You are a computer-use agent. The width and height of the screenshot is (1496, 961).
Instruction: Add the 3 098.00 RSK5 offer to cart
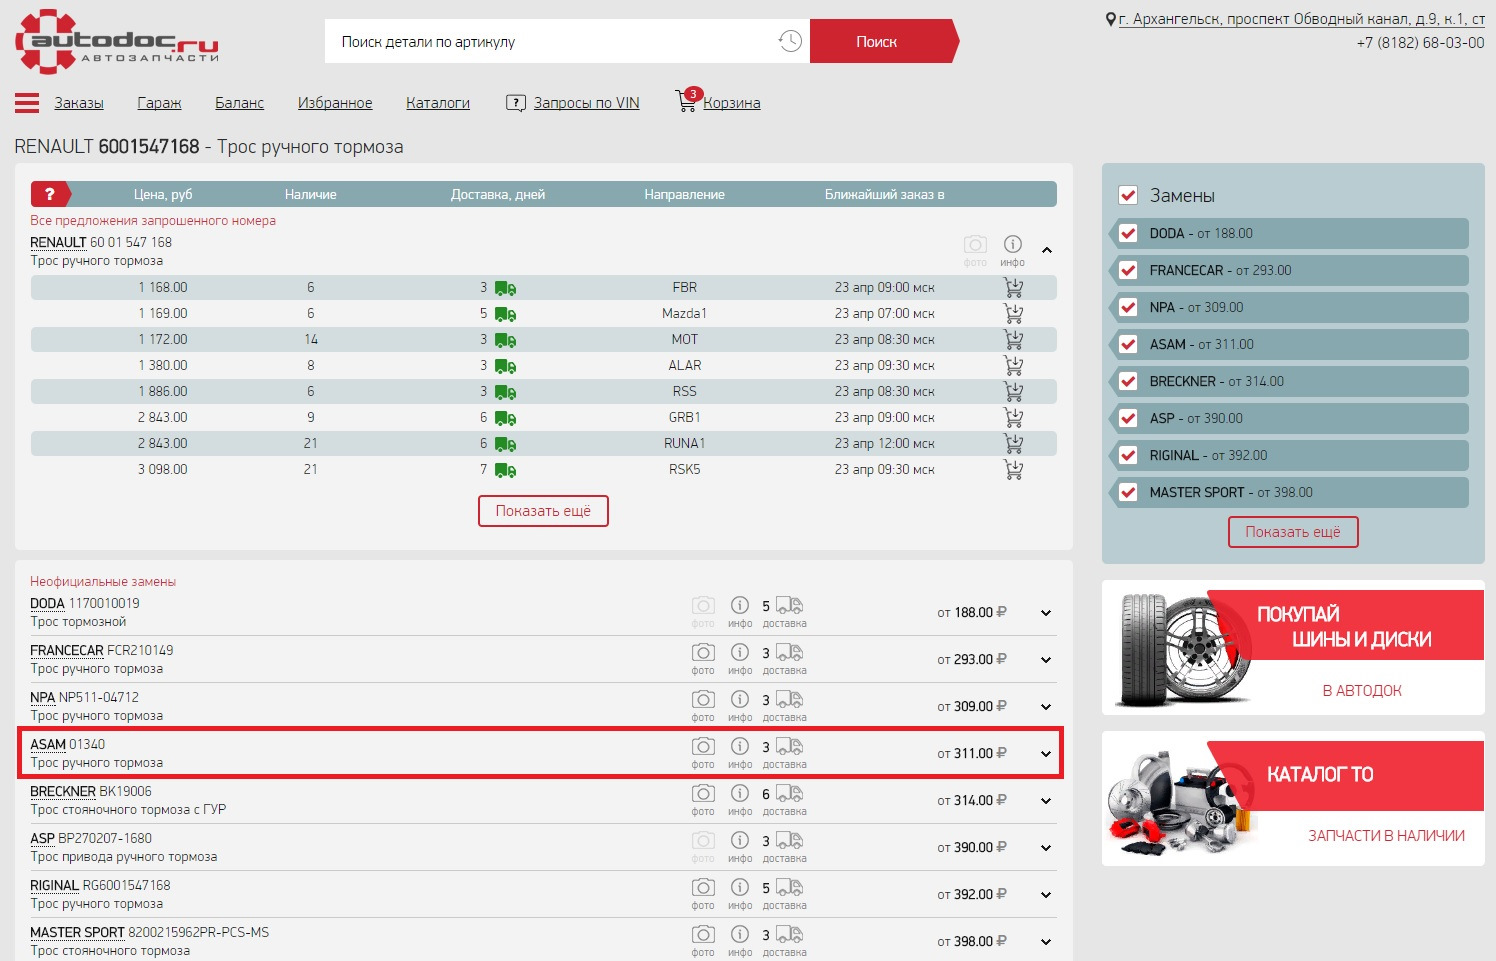(1013, 470)
